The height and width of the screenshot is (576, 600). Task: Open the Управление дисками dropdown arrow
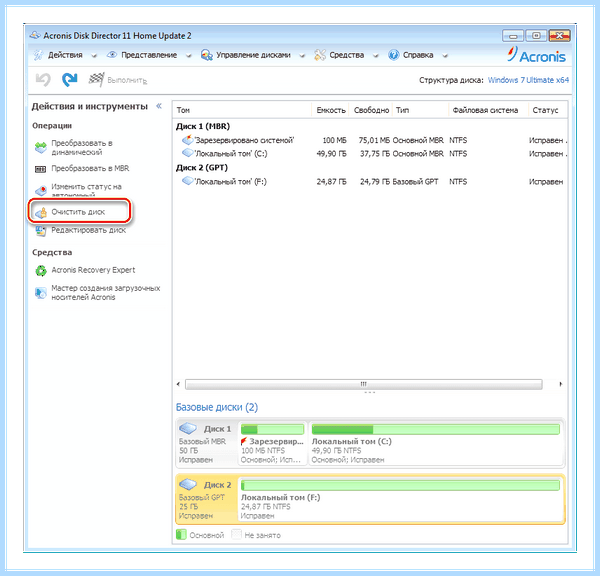[x=302, y=56]
